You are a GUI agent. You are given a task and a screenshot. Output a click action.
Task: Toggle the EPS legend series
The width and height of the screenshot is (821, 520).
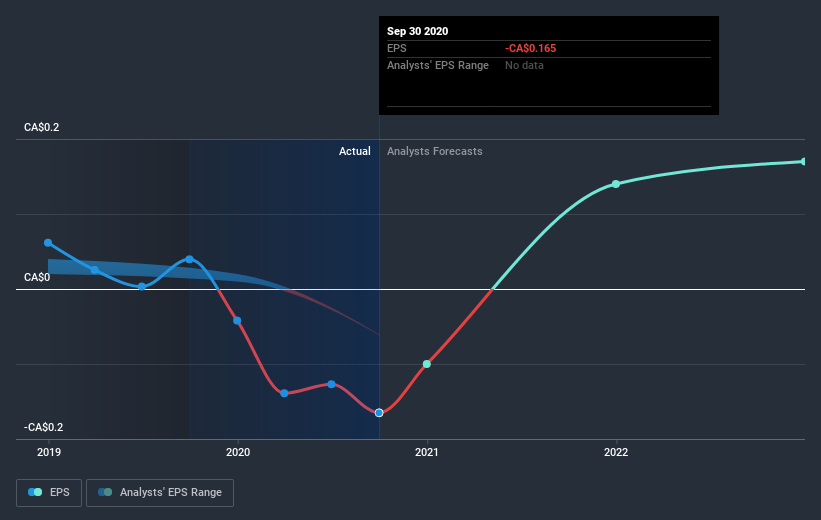(x=49, y=492)
